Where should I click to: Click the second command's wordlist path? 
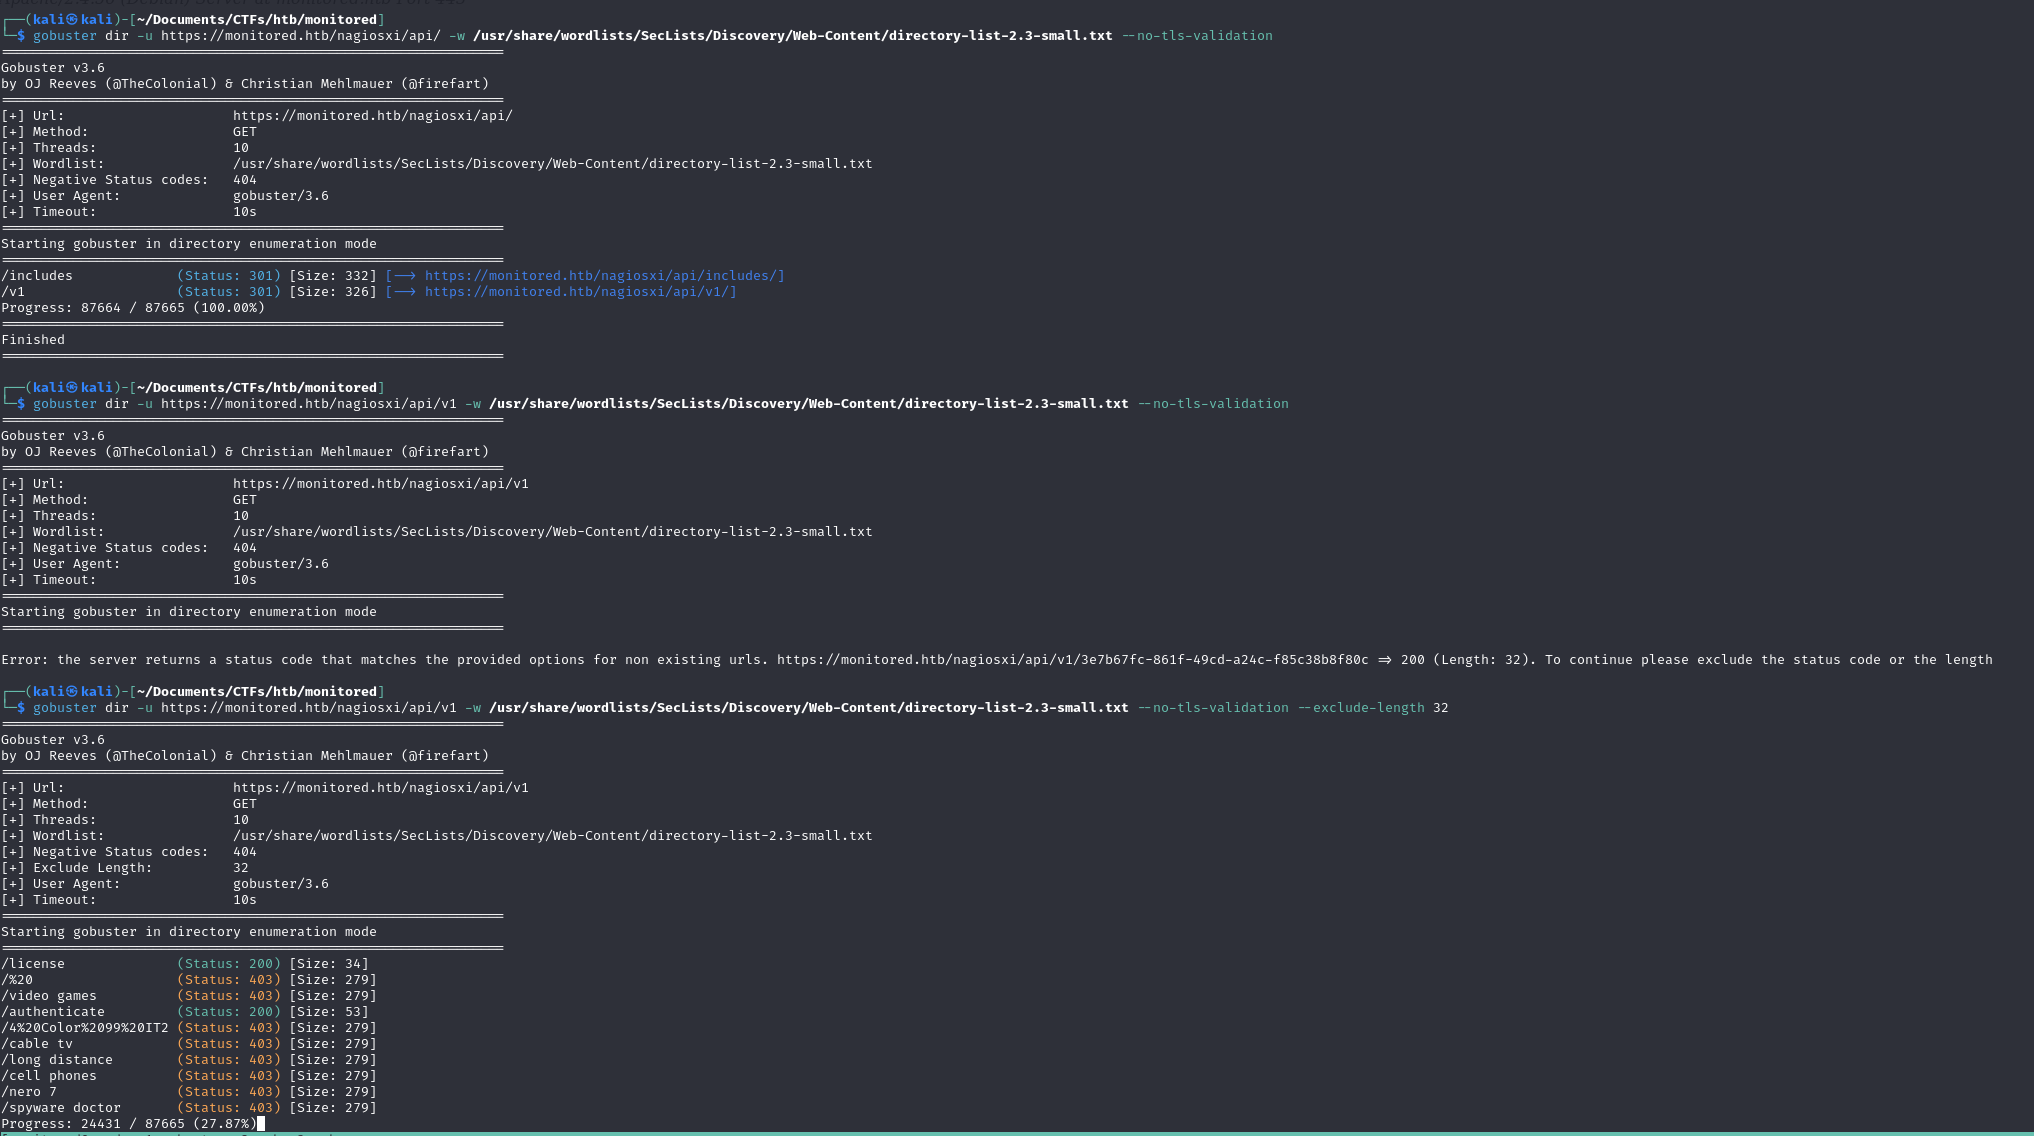808,404
